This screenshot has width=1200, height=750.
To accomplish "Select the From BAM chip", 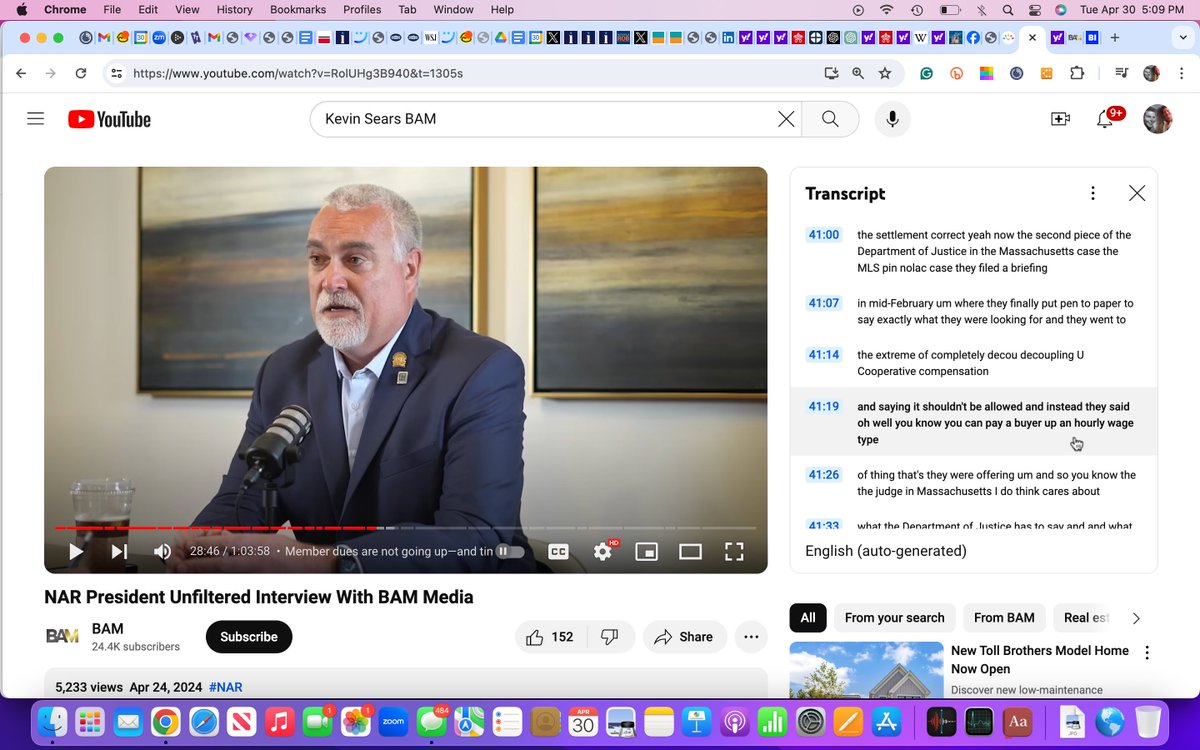I will pos(1004,618).
